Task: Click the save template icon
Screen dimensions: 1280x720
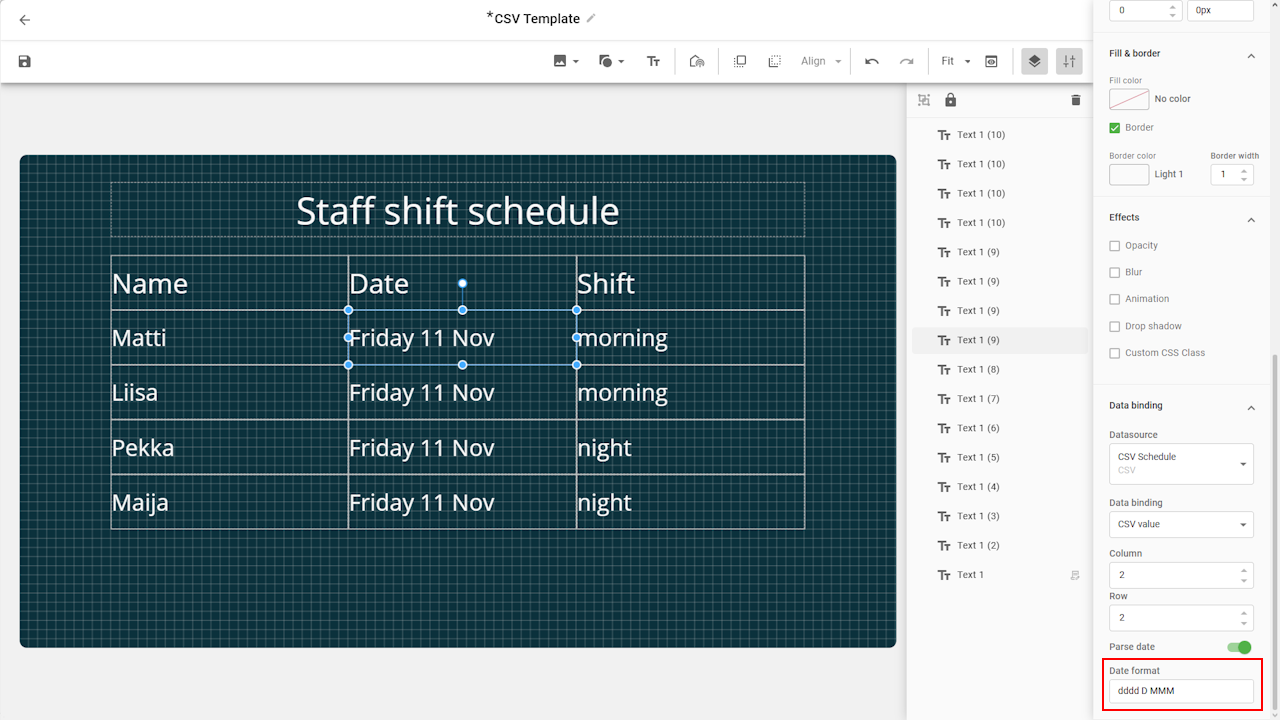Action: pos(25,62)
